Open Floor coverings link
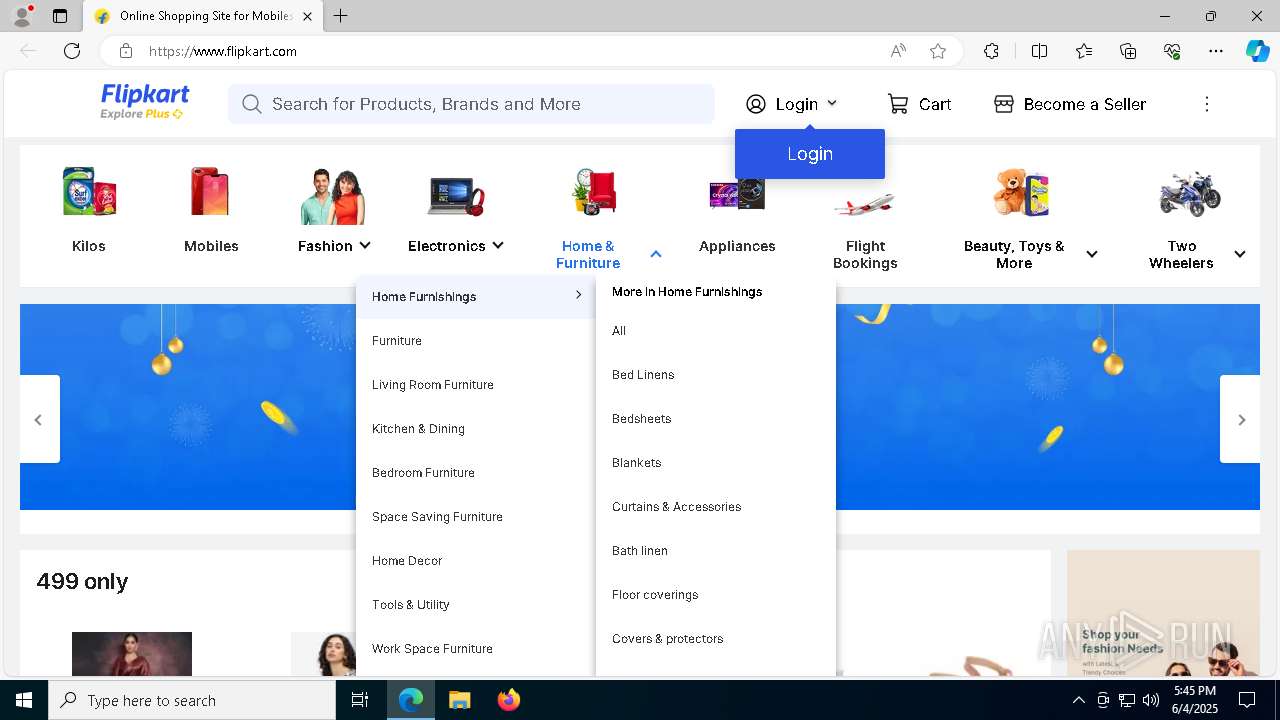The image size is (1280, 720). [655, 595]
